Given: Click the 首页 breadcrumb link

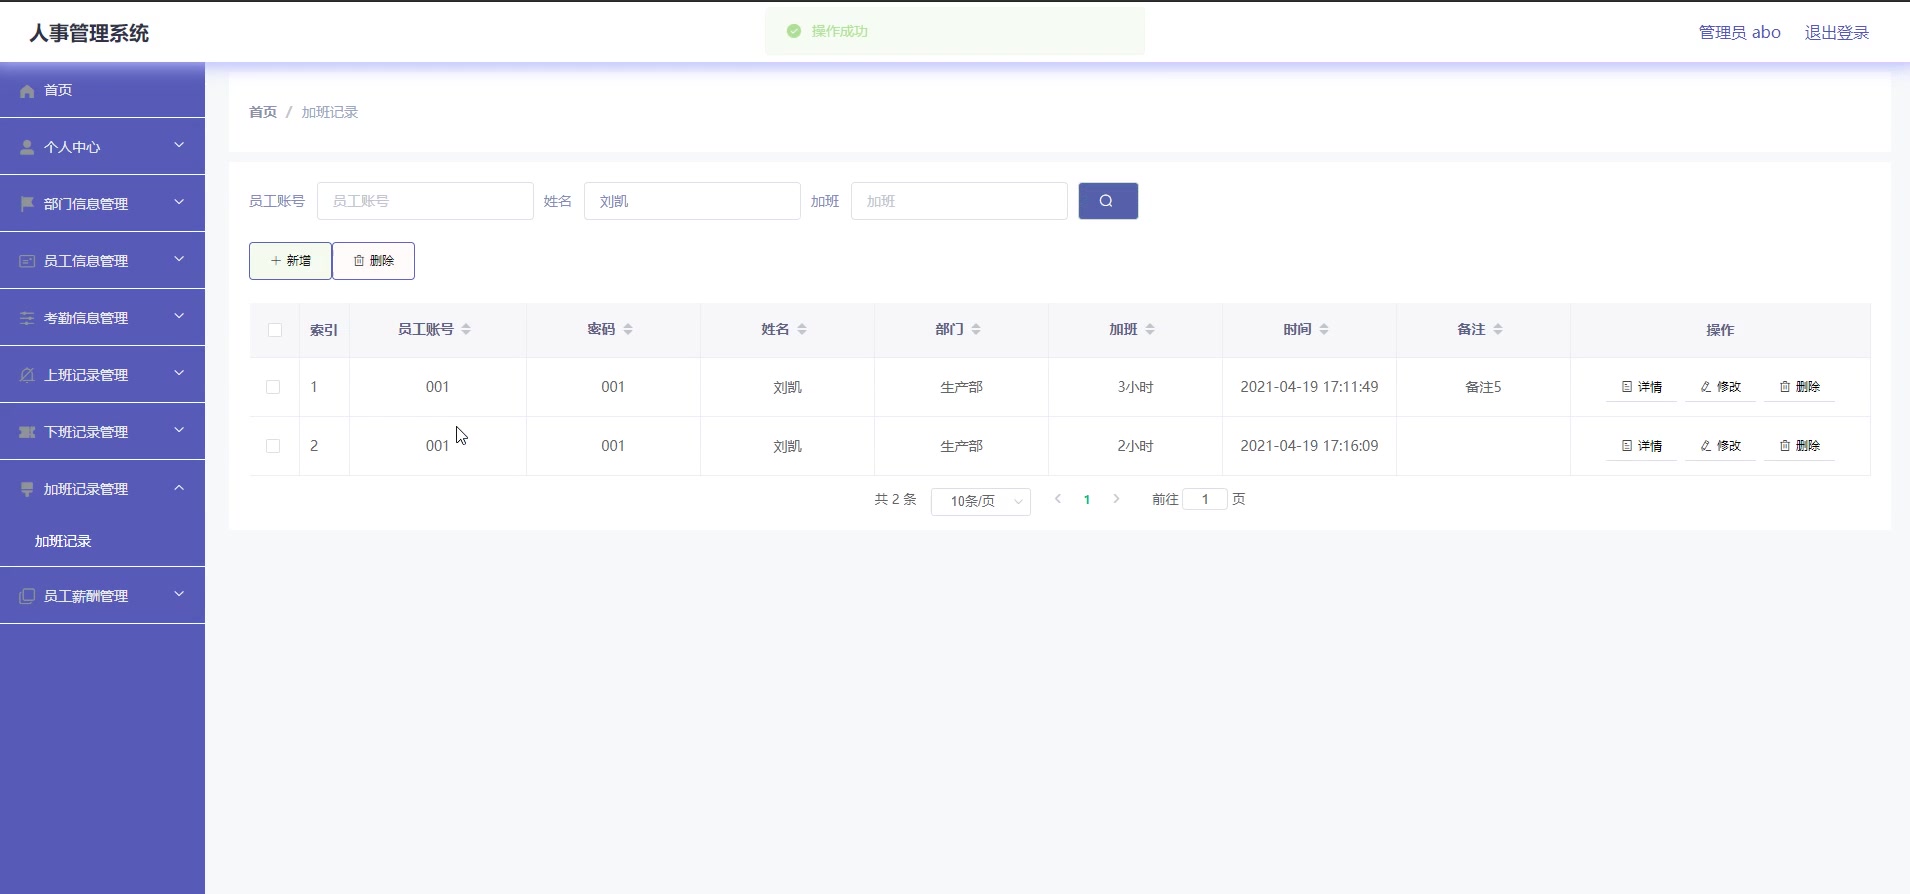Looking at the screenshot, I should pyautogui.click(x=263, y=112).
